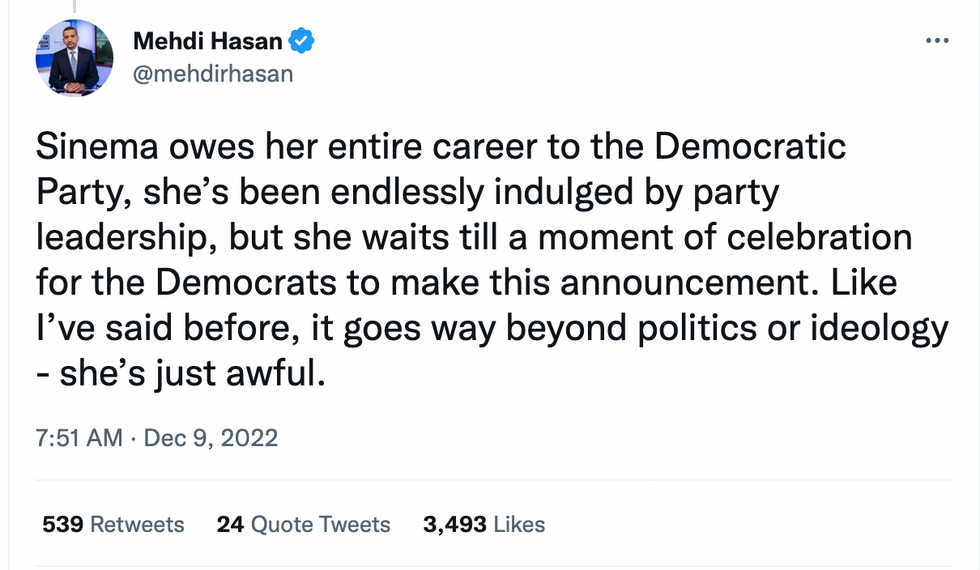Click the blue verified badge
The height and width of the screenshot is (570, 980).
click(302, 41)
